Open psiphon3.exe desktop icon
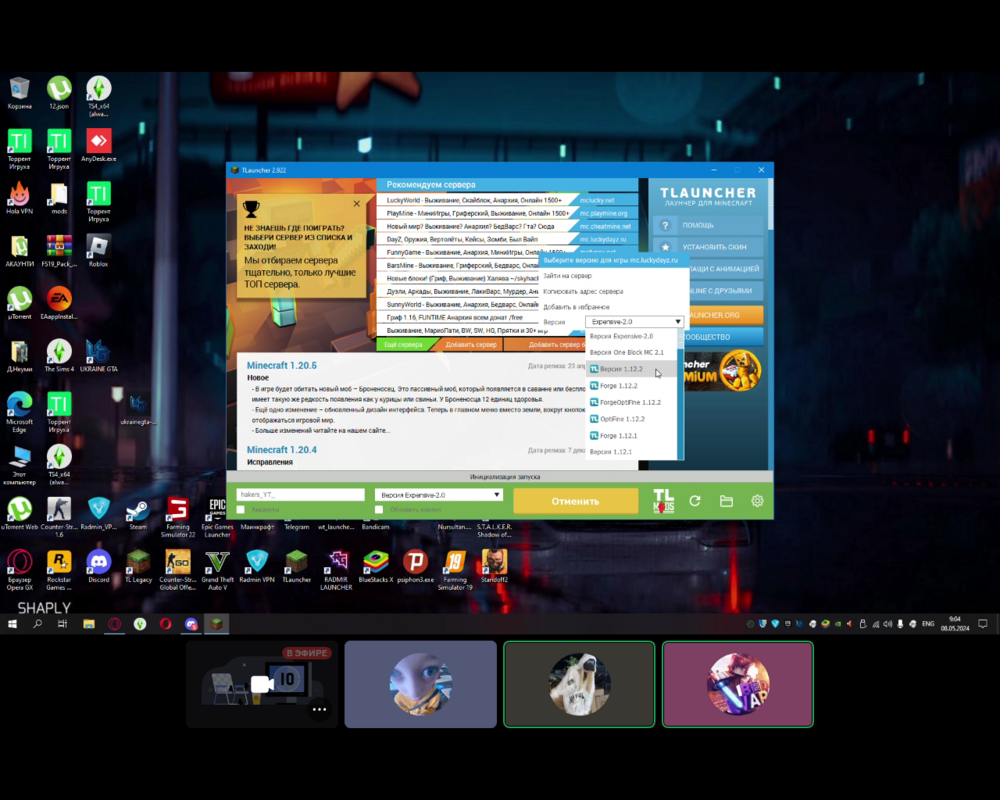Image resolution: width=1000 pixels, height=800 pixels. point(415,567)
